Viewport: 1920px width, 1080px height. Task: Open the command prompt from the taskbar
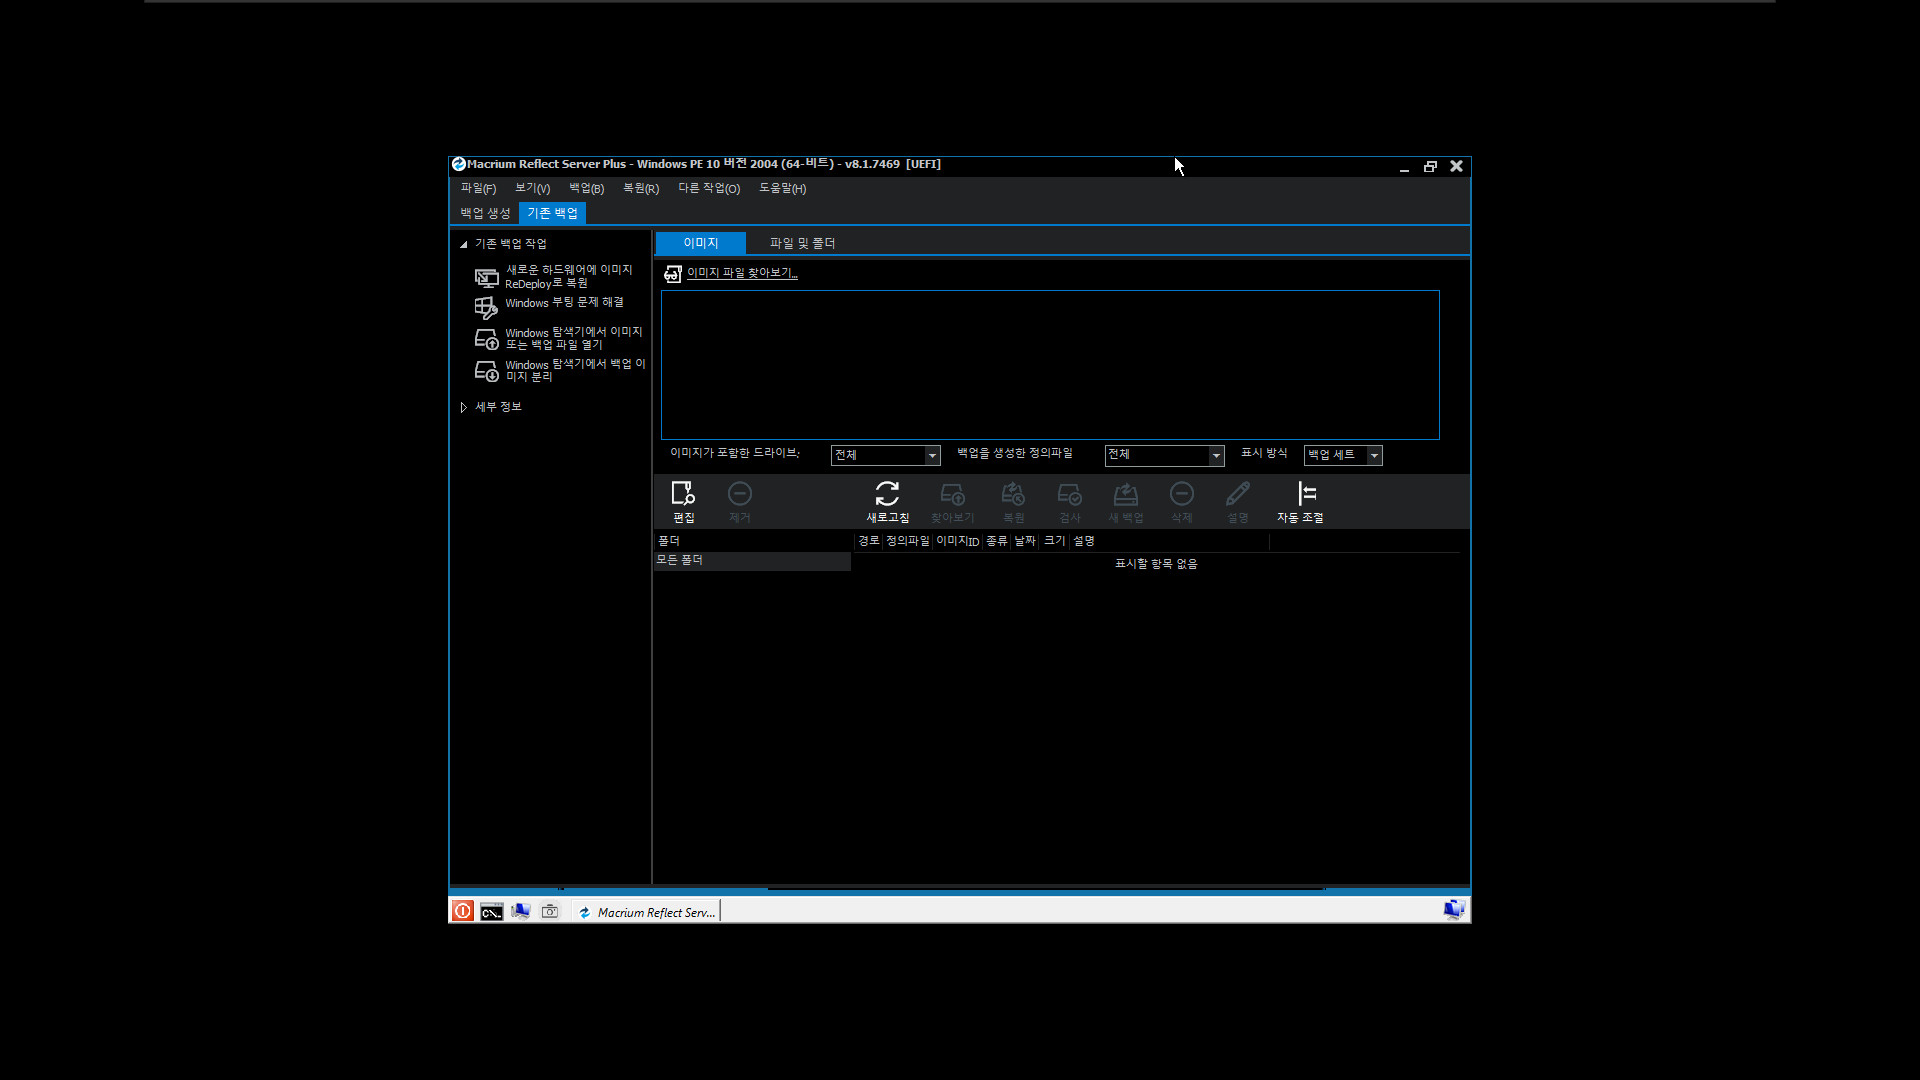click(x=491, y=912)
